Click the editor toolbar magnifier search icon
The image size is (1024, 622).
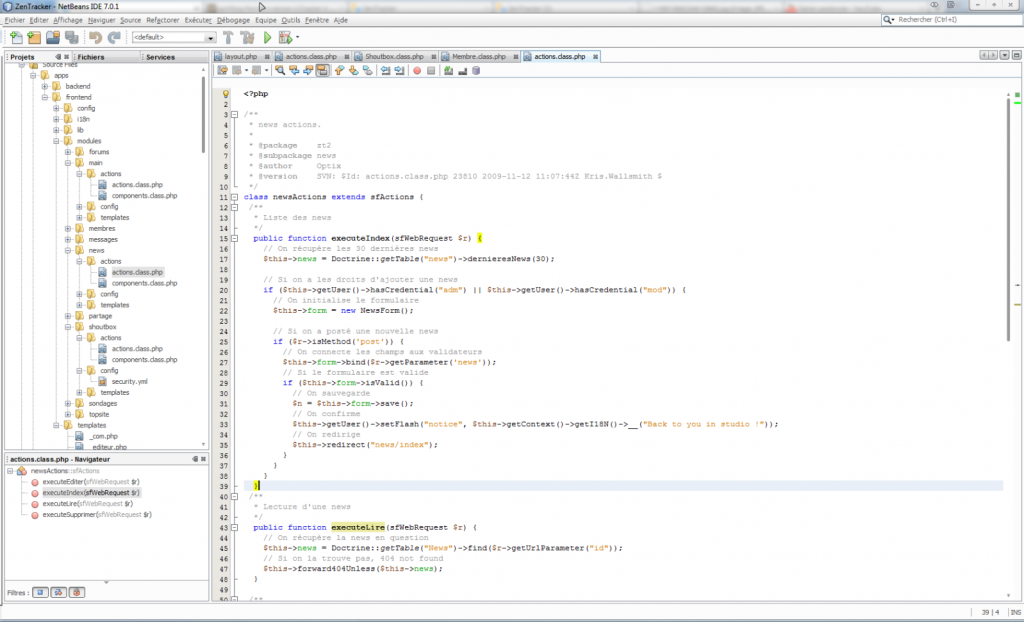[x=280, y=70]
